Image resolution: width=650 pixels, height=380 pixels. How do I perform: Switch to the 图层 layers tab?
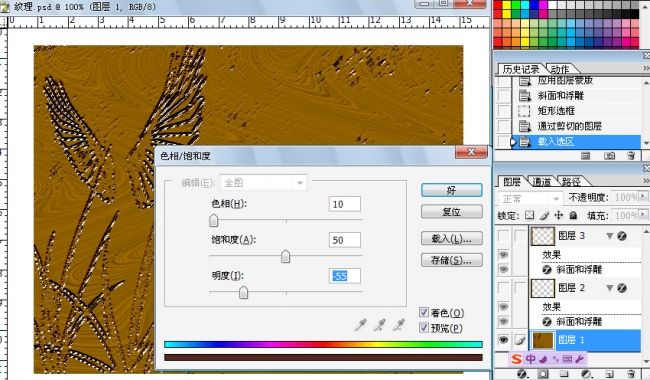point(512,182)
